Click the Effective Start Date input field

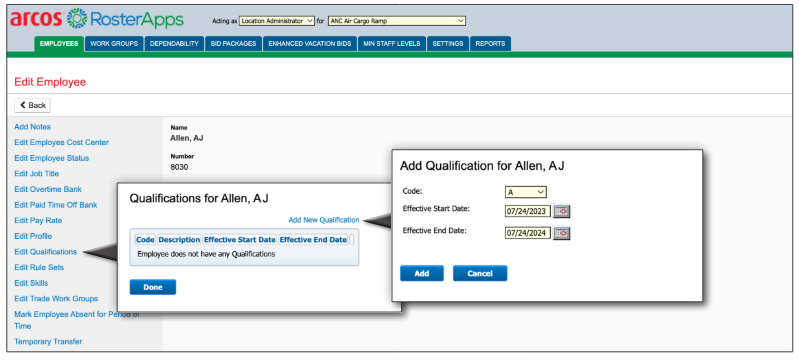point(528,211)
